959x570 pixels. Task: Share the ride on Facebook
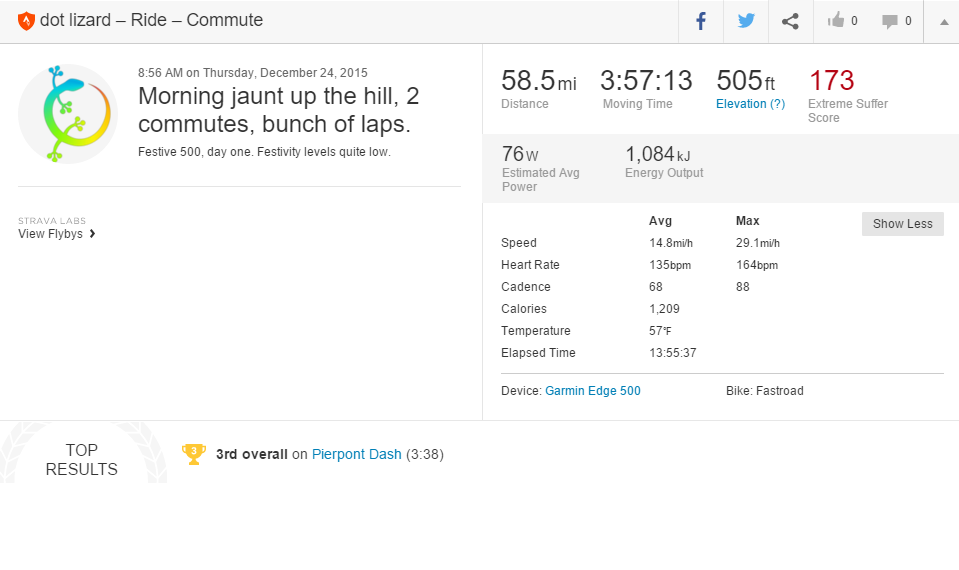tap(701, 21)
